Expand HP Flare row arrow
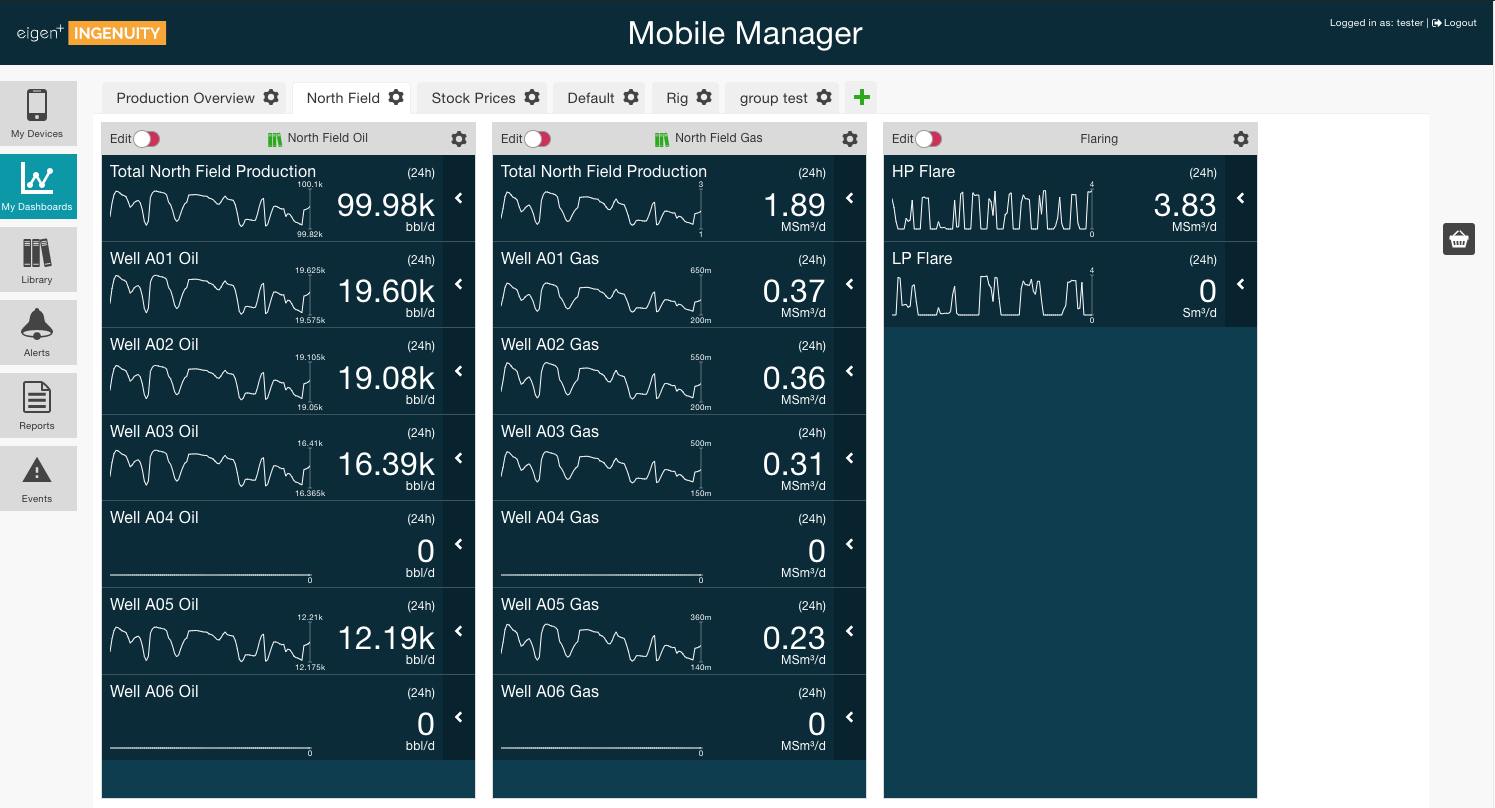The height and width of the screenshot is (808, 1495). pos(1241,198)
